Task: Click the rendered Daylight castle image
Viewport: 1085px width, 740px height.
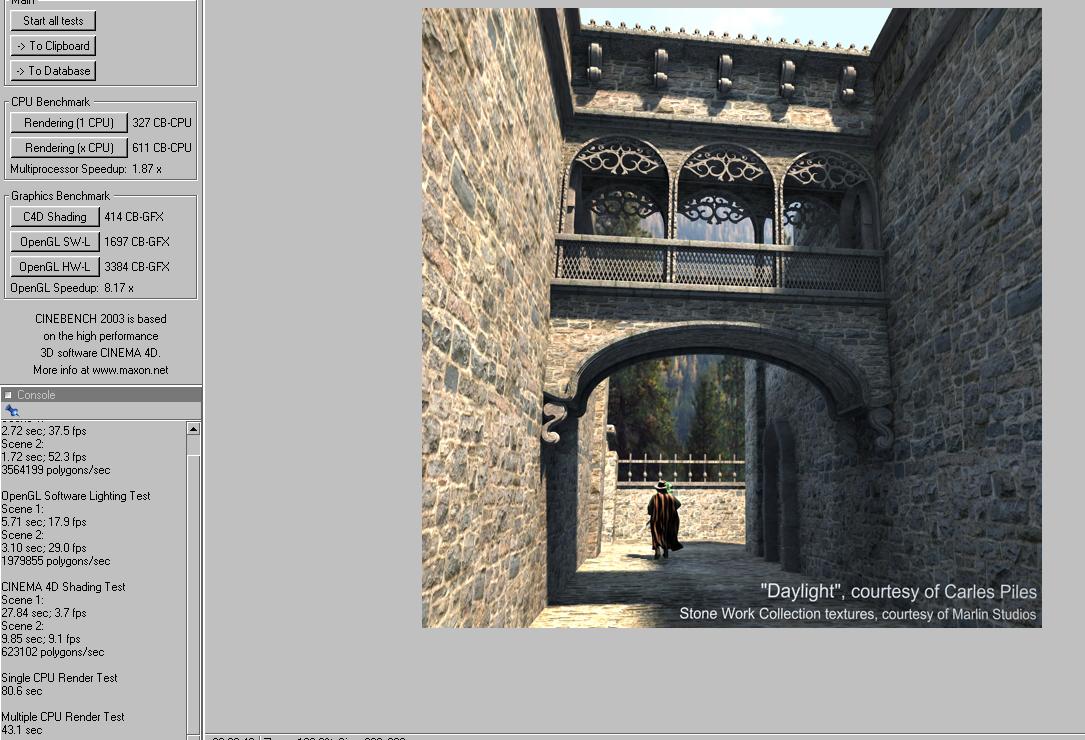Action: 731,318
